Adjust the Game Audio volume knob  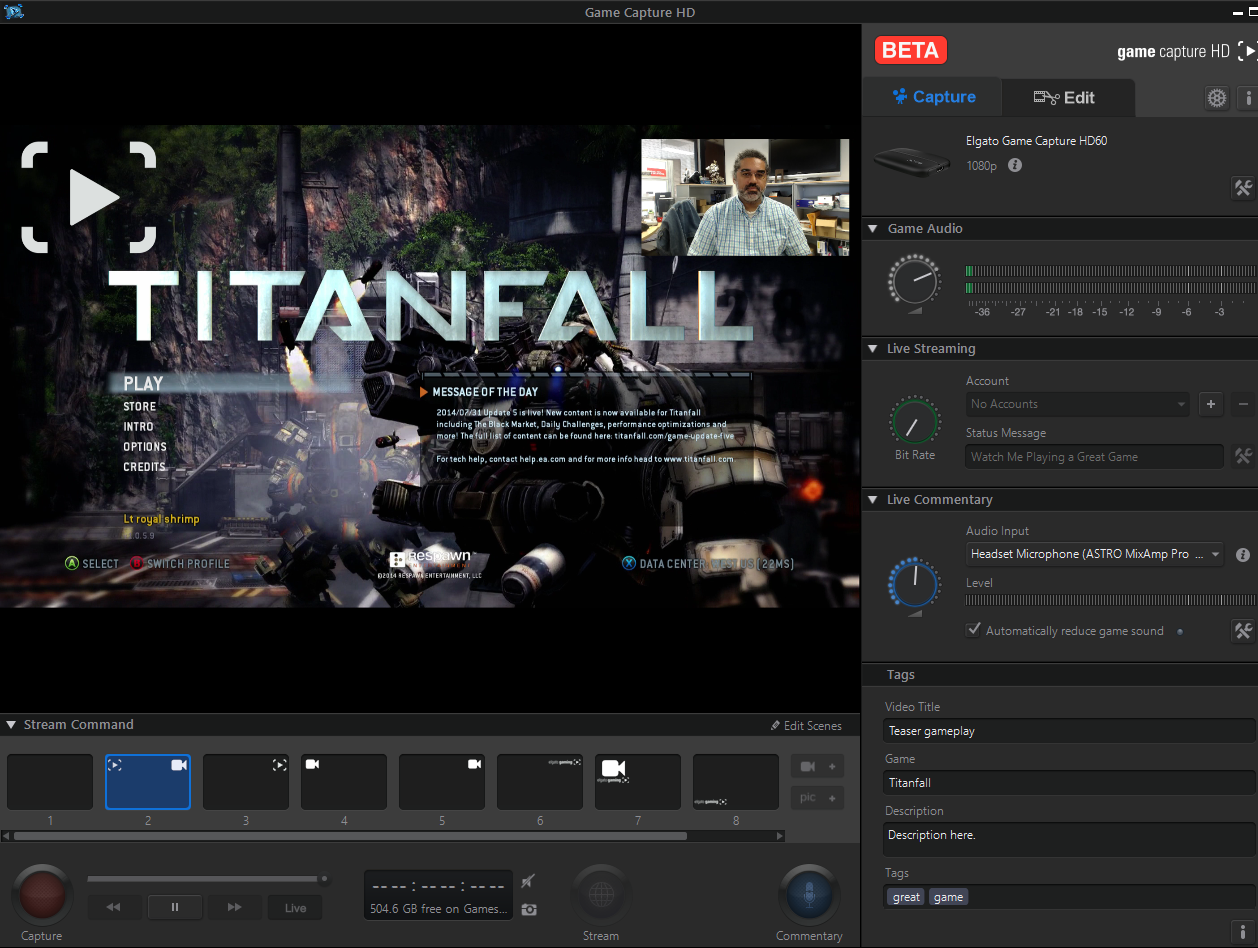914,279
